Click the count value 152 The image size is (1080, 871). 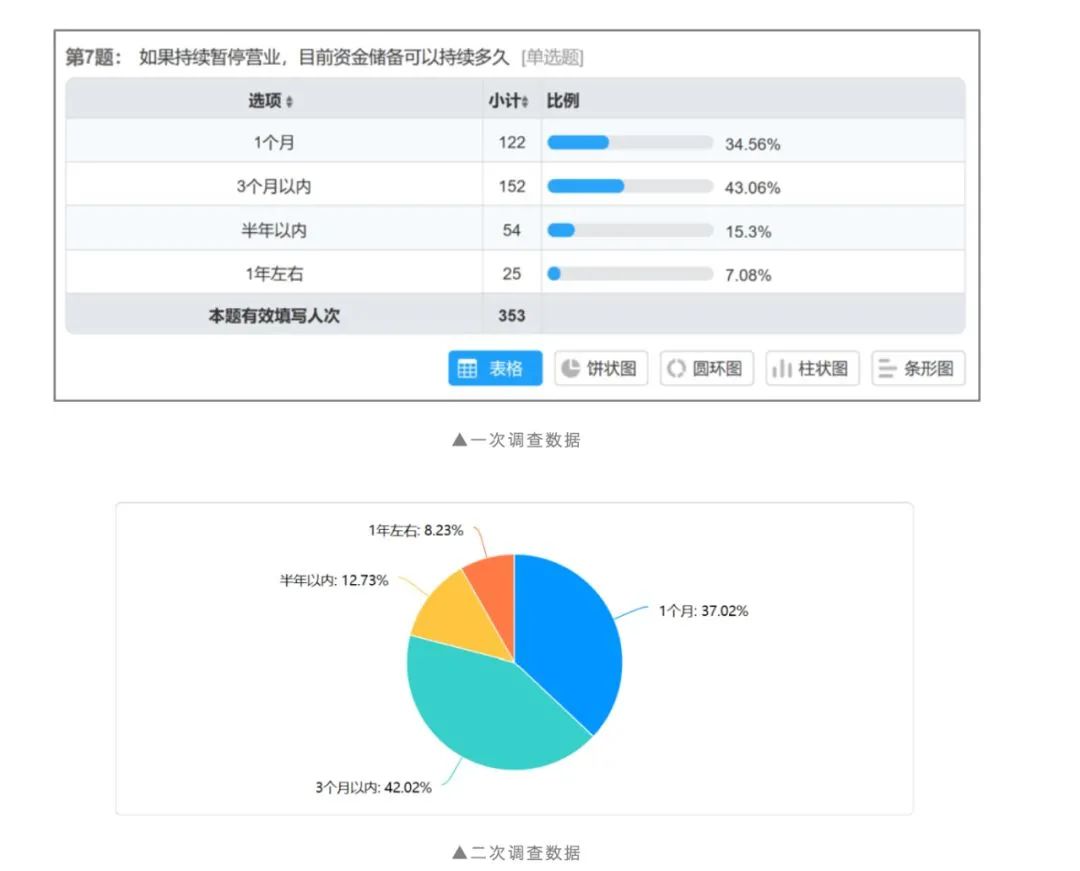coord(512,186)
